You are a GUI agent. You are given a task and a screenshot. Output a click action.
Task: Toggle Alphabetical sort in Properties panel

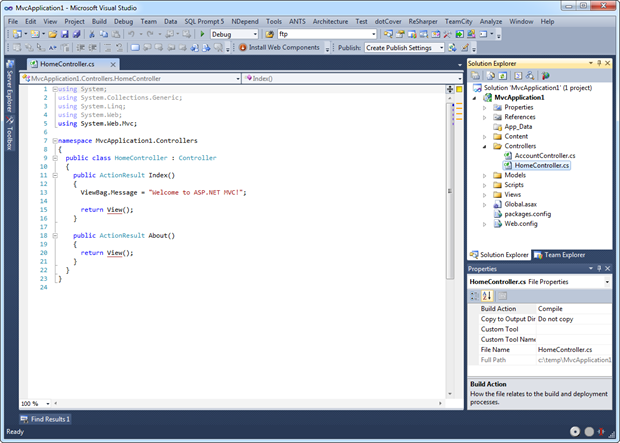pos(487,295)
